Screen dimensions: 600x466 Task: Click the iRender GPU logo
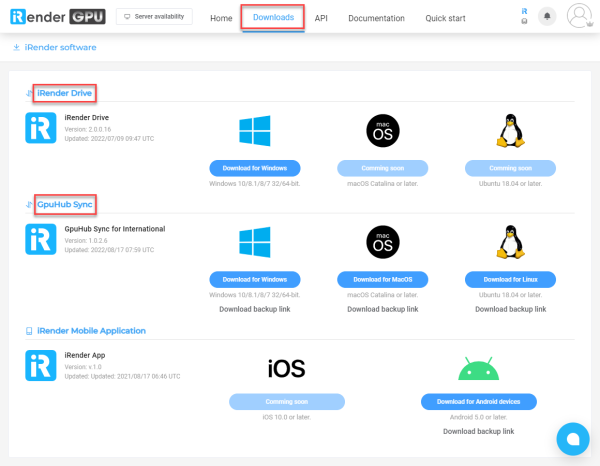(x=56, y=17)
